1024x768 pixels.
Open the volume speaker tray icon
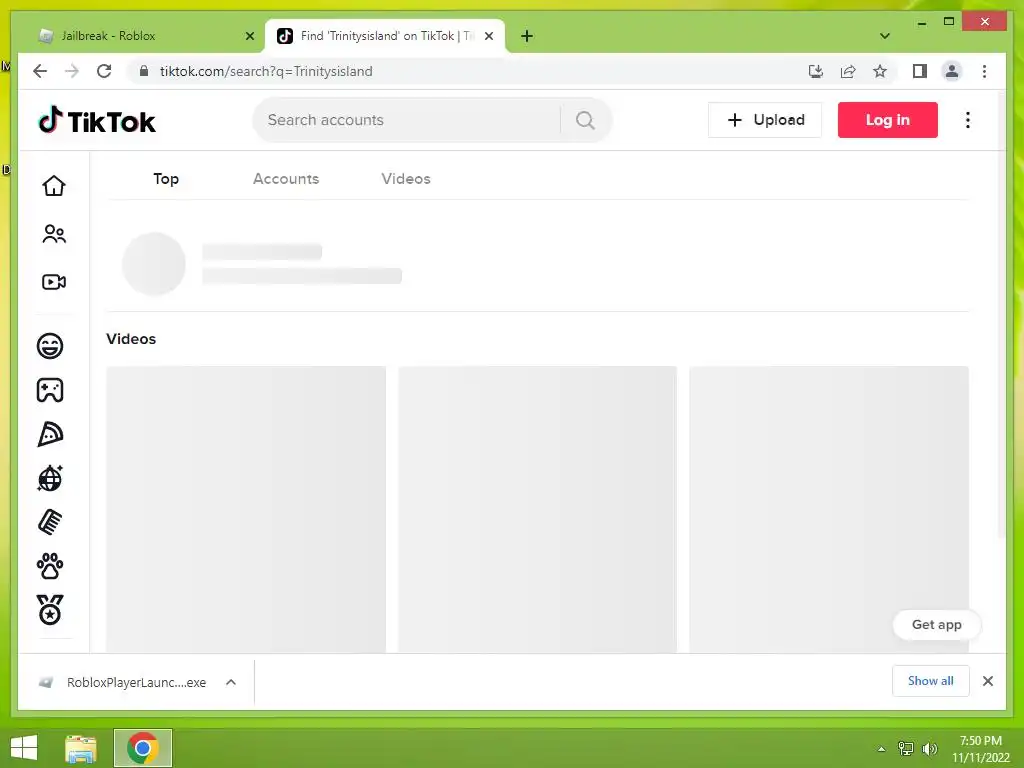(x=930, y=749)
